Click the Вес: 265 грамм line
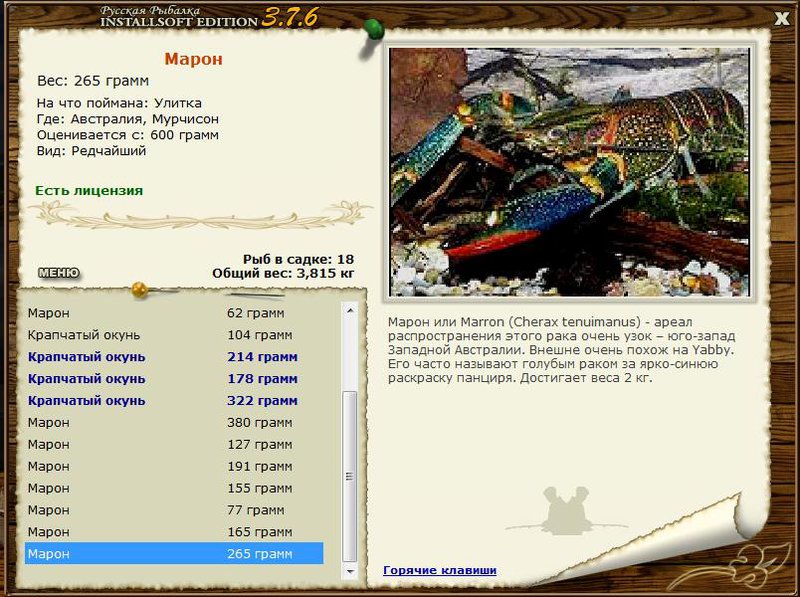800x597 pixels. click(93, 81)
